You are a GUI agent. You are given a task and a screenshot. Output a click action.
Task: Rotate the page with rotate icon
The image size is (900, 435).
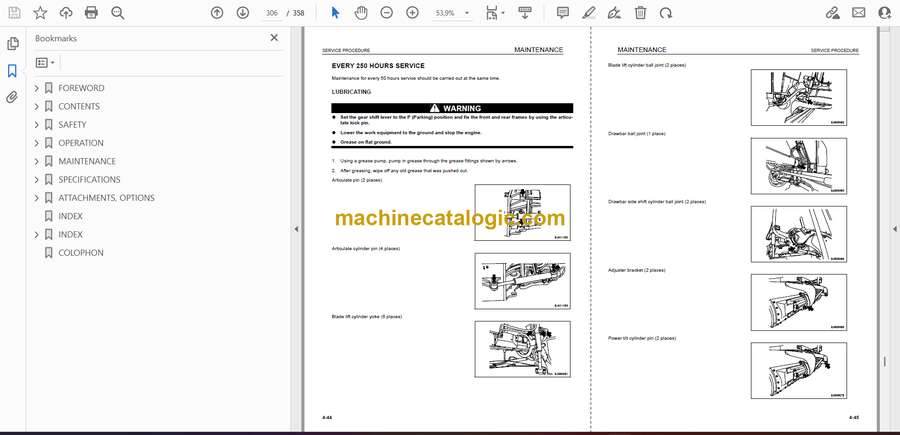(666, 13)
